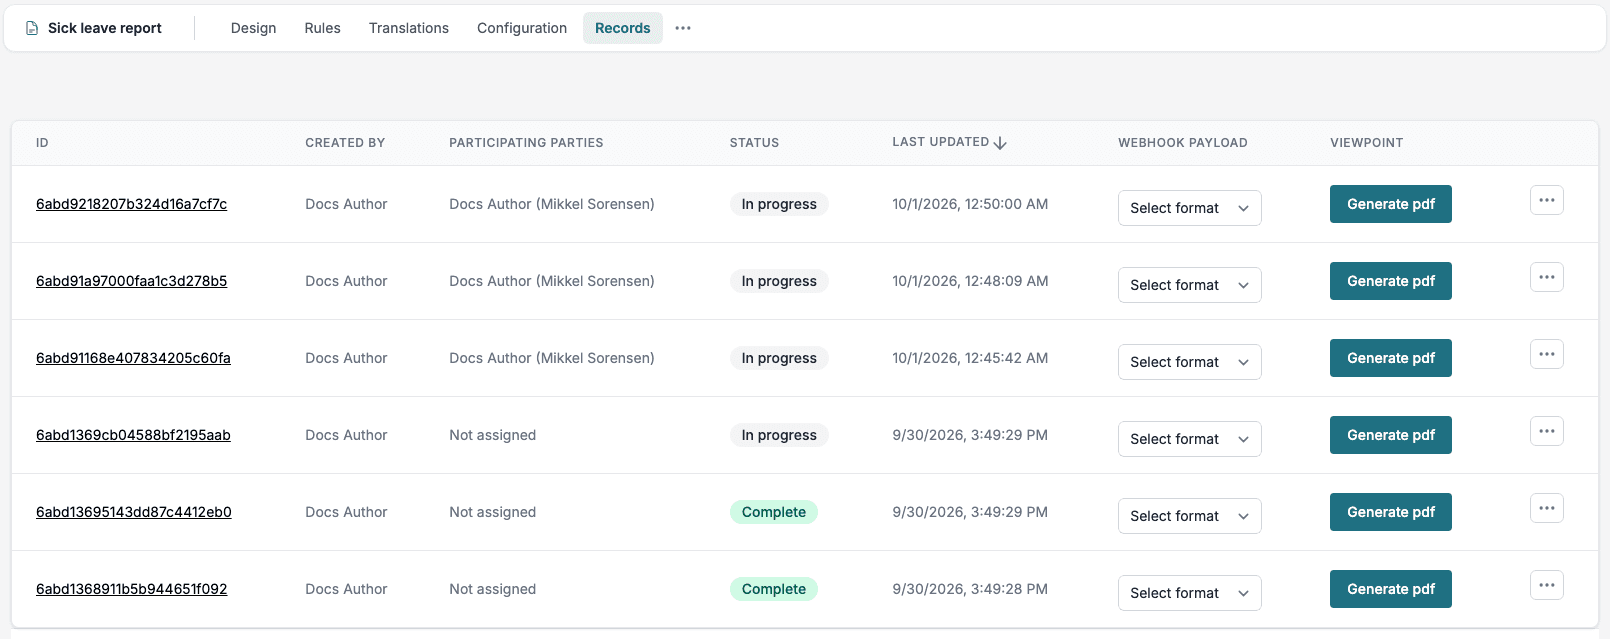Viewport: 1610px width, 639px height.
Task: Click Complete badge for 6abd1368911b5b944651f092
Action: click(x=774, y=589)
